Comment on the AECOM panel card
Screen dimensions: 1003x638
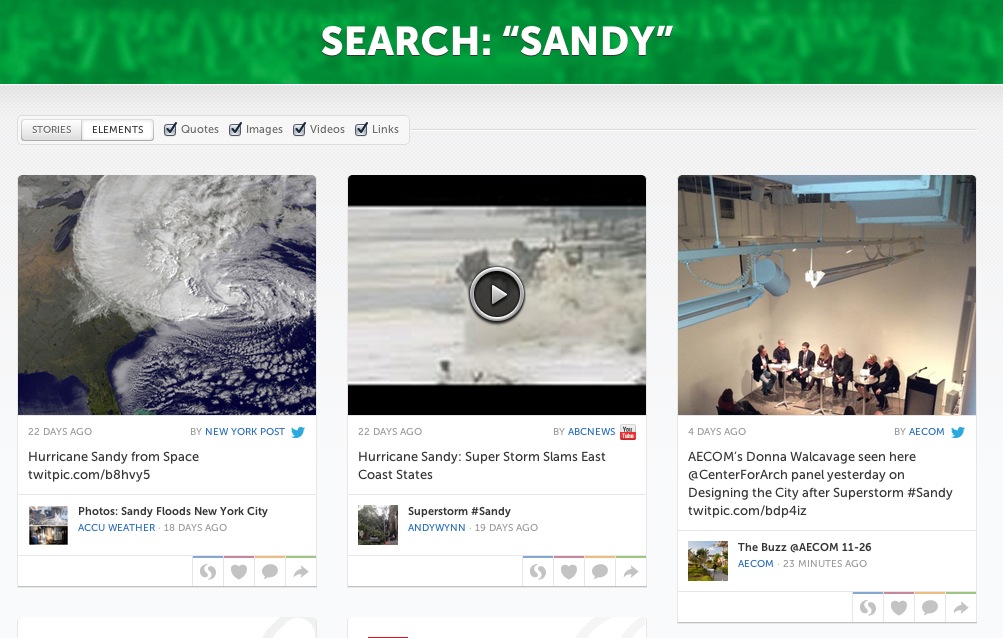tap(930, 607)
